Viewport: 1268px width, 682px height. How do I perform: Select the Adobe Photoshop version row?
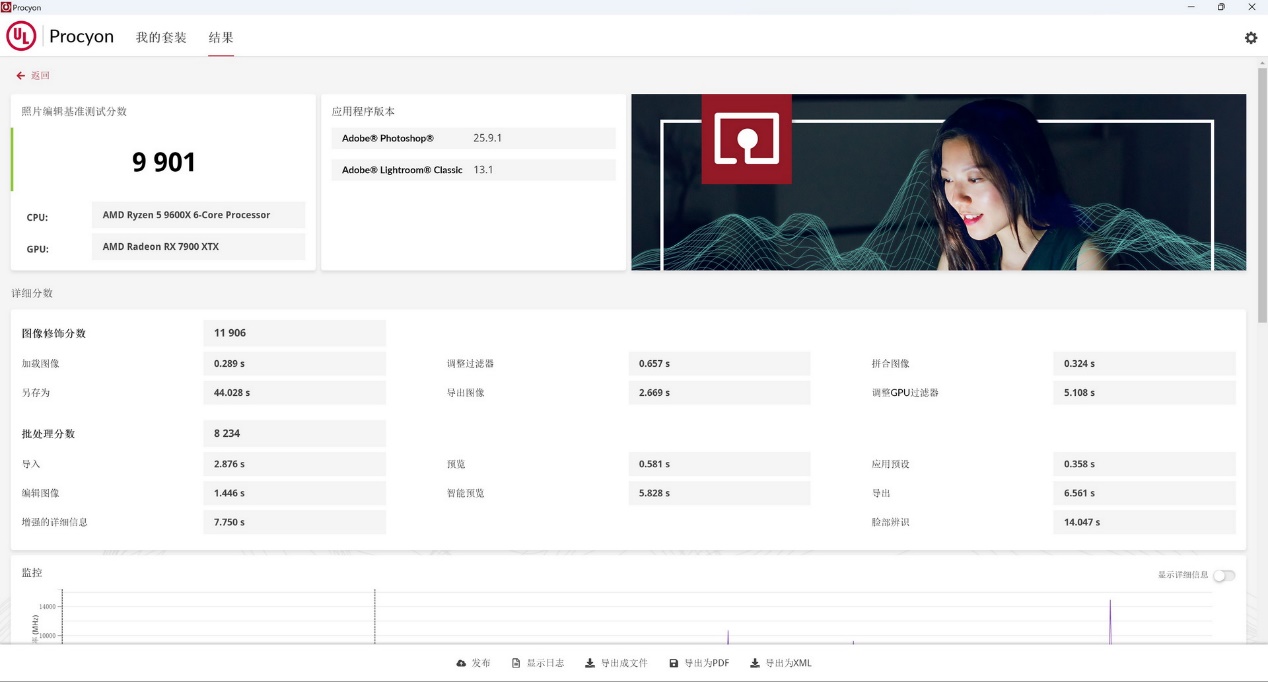473,138
